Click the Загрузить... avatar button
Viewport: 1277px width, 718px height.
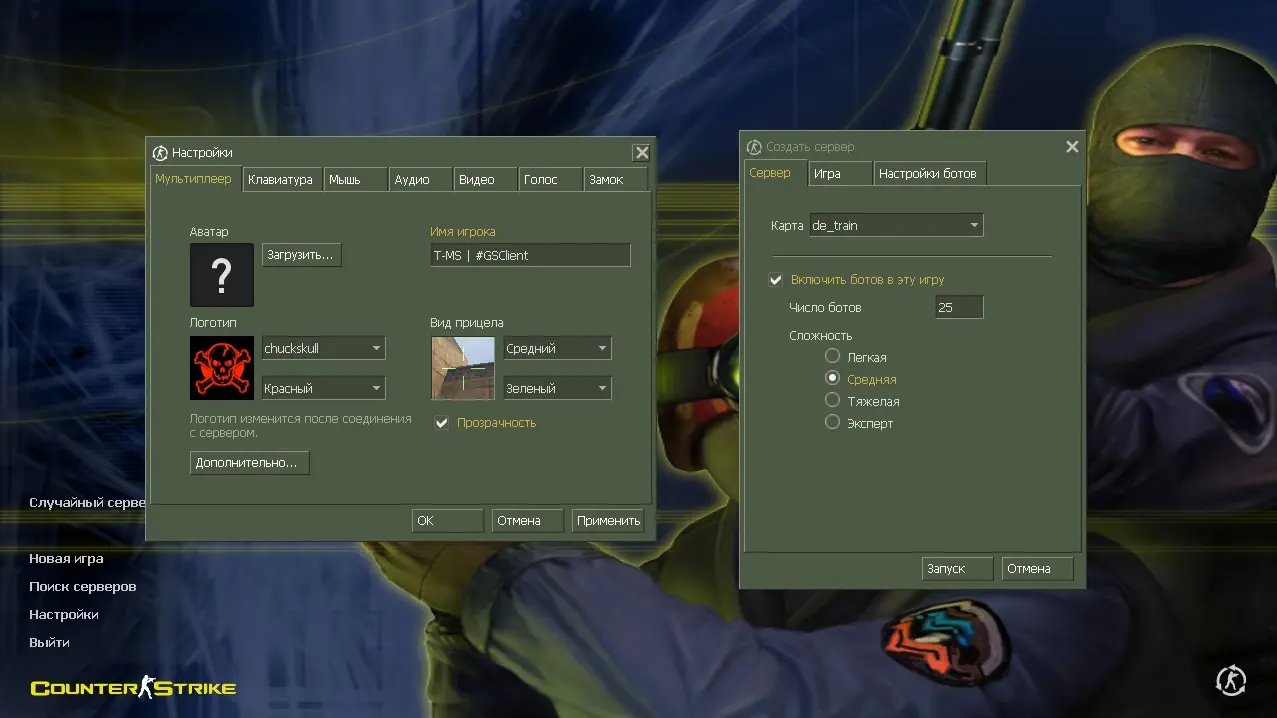tap(302, 255)
